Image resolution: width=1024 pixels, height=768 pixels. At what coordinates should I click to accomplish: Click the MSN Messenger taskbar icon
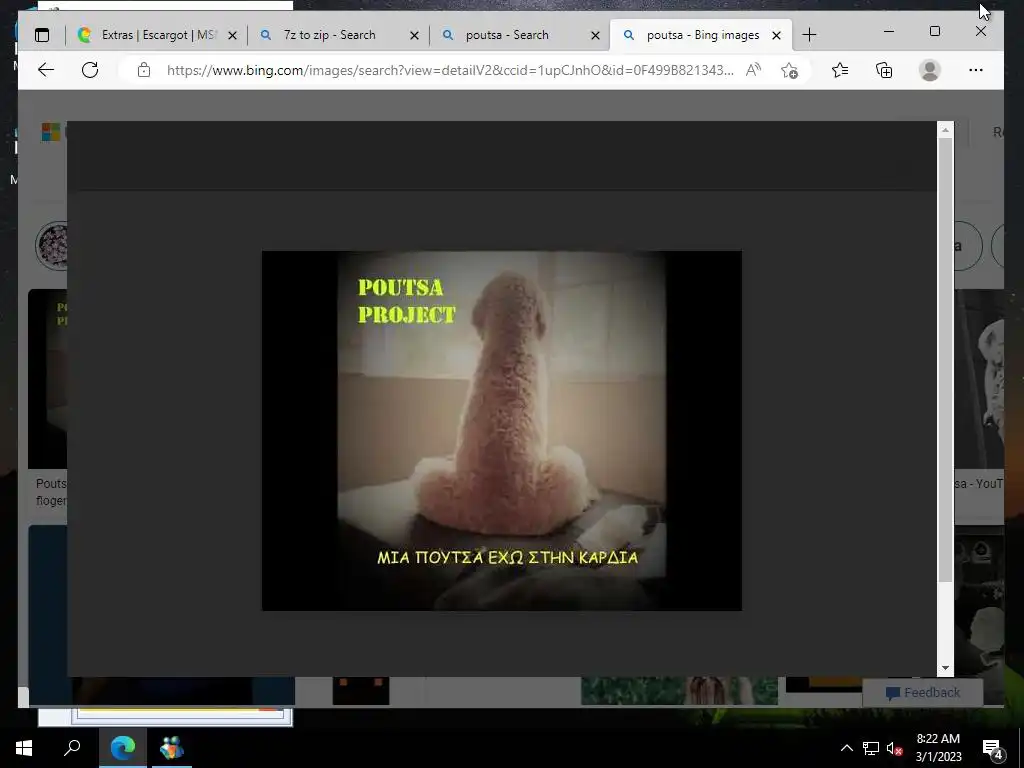(172, 748)
